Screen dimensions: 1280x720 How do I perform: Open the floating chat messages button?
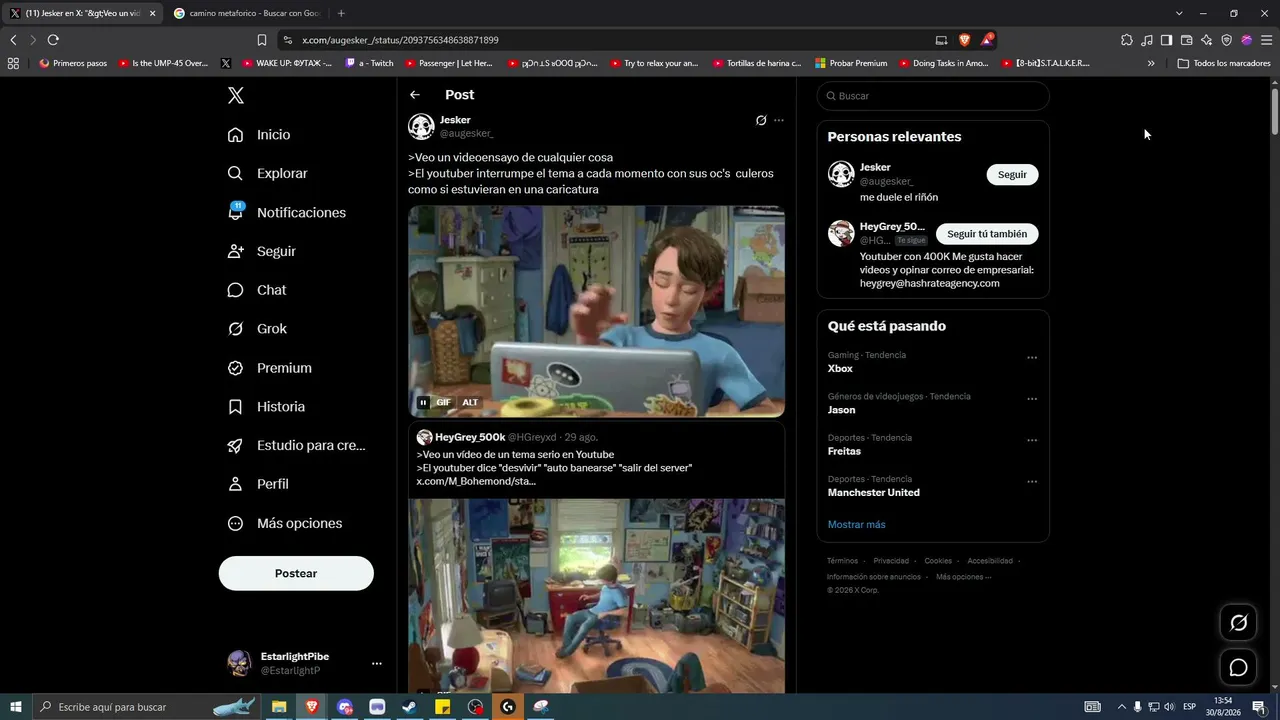click(1238, 667)
